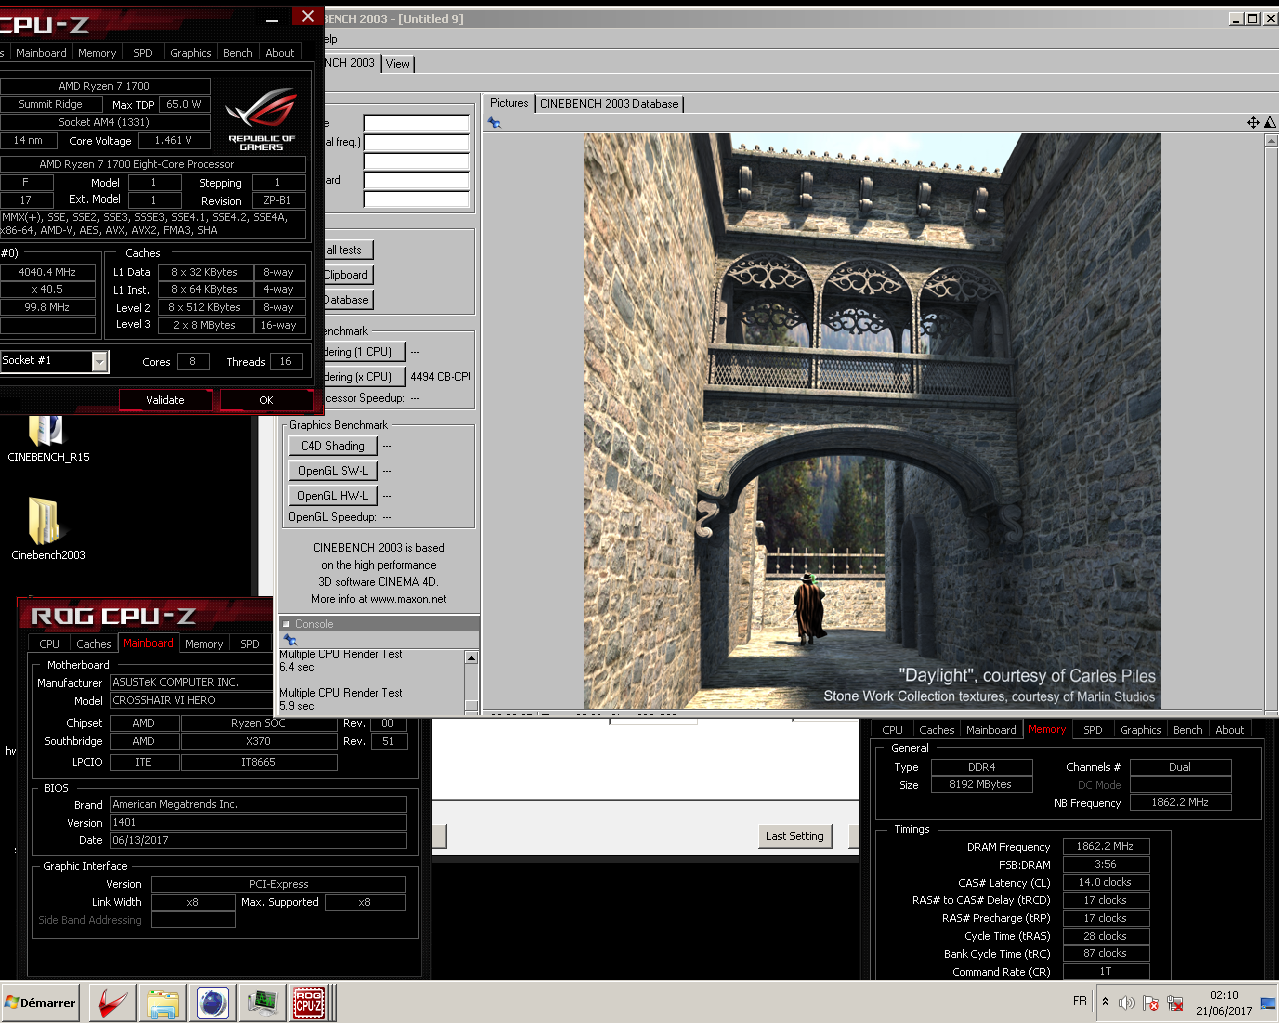Click the network tray icon
The image size is (1279, 1023).
[1176, 1003]
